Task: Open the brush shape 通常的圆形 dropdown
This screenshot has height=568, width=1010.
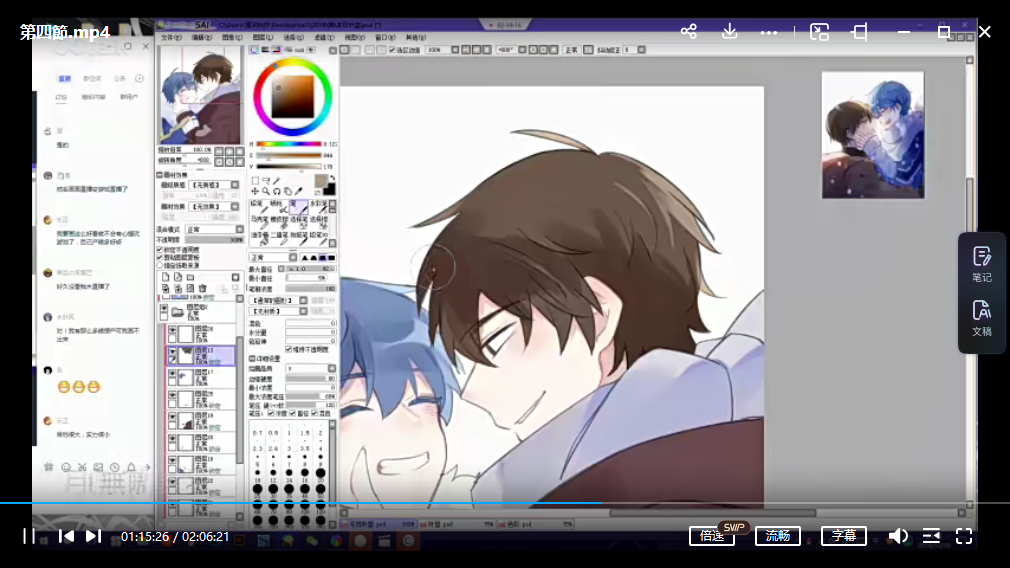Action: [279, 300]
